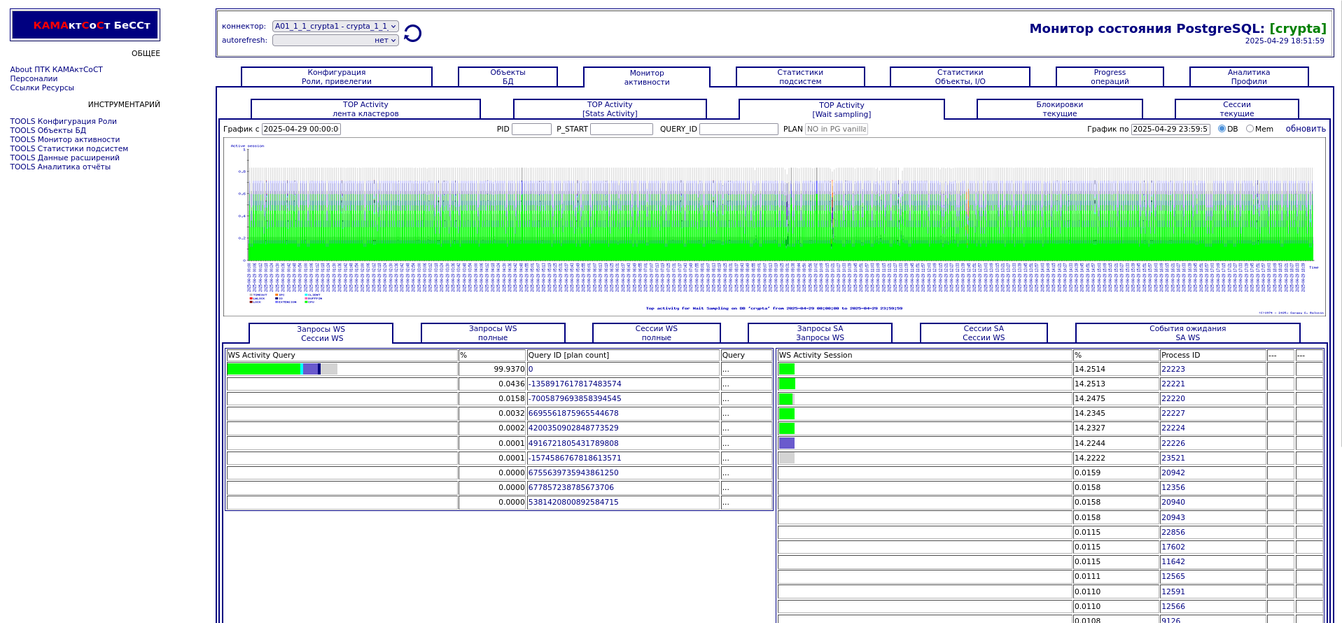Click the QUERY_ID input field
The width and height of the screenshot is (1342, 623).
coord(738,129)
